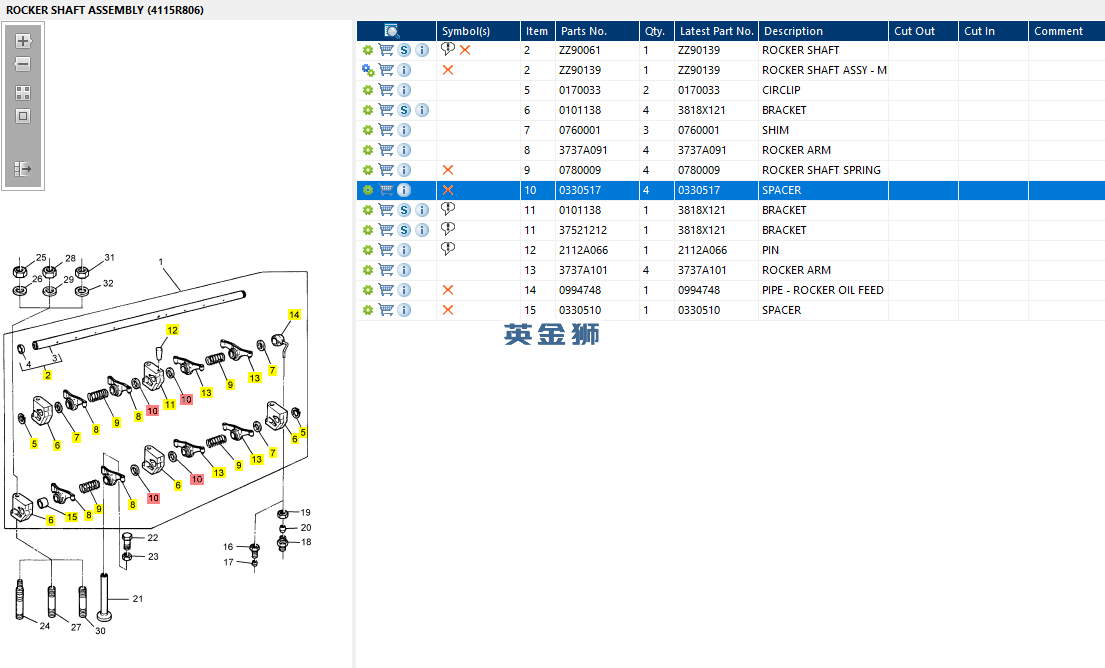Click green gear icon for PIPE - ROCKER OIL FEED

click(368, 290)
